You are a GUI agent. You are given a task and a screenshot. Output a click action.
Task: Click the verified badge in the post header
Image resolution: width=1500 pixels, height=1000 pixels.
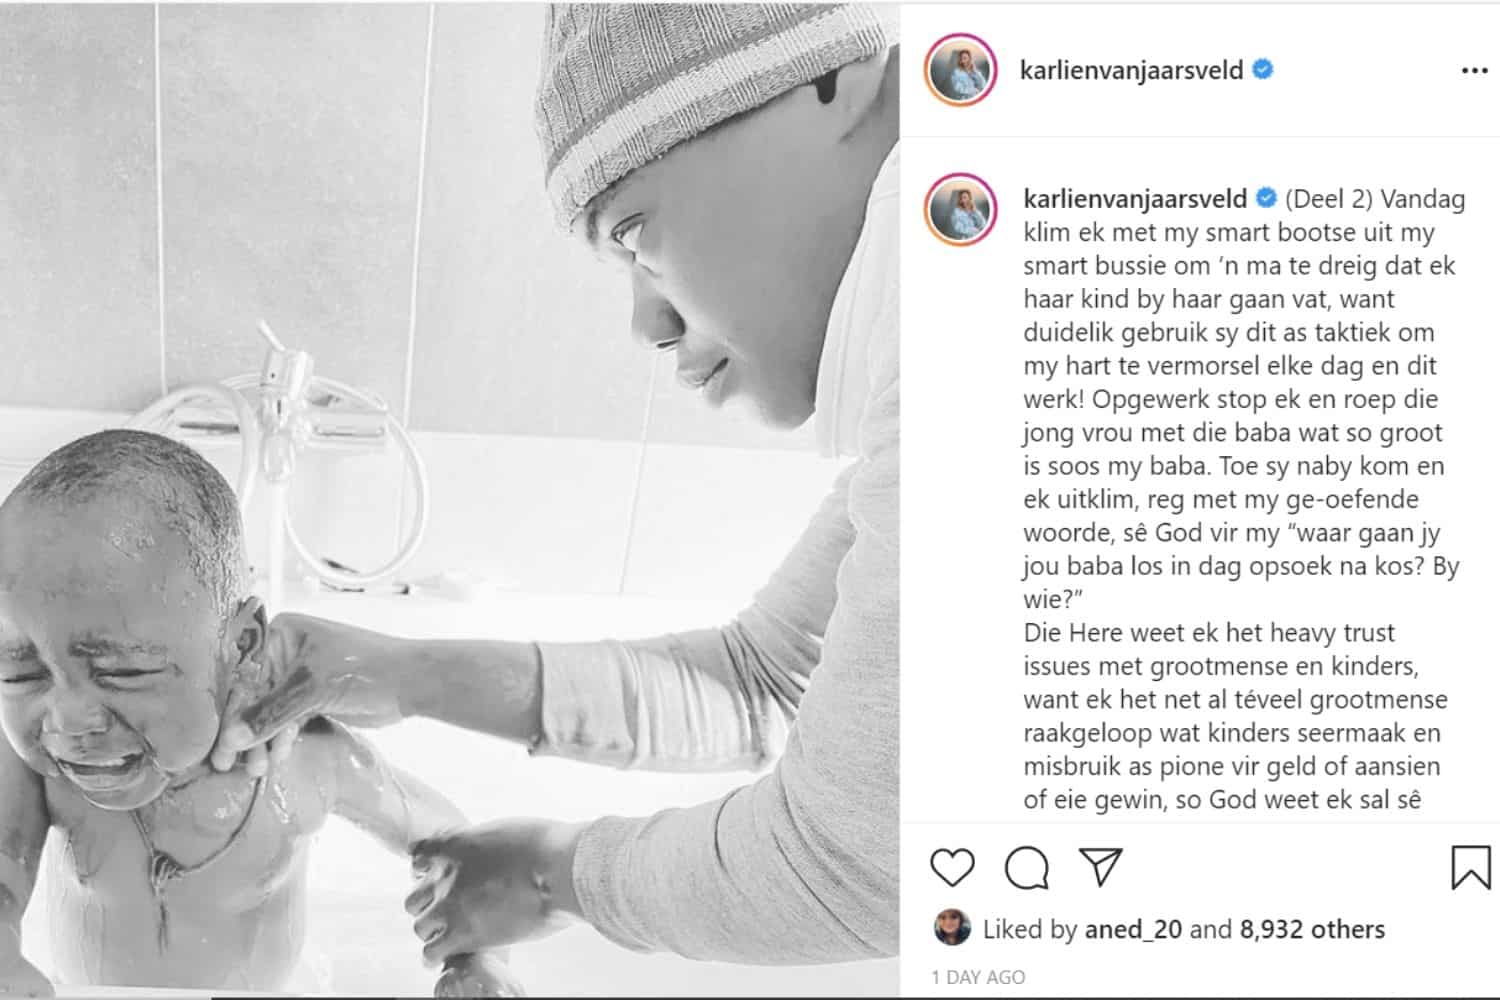click(x=1263, y=69)
